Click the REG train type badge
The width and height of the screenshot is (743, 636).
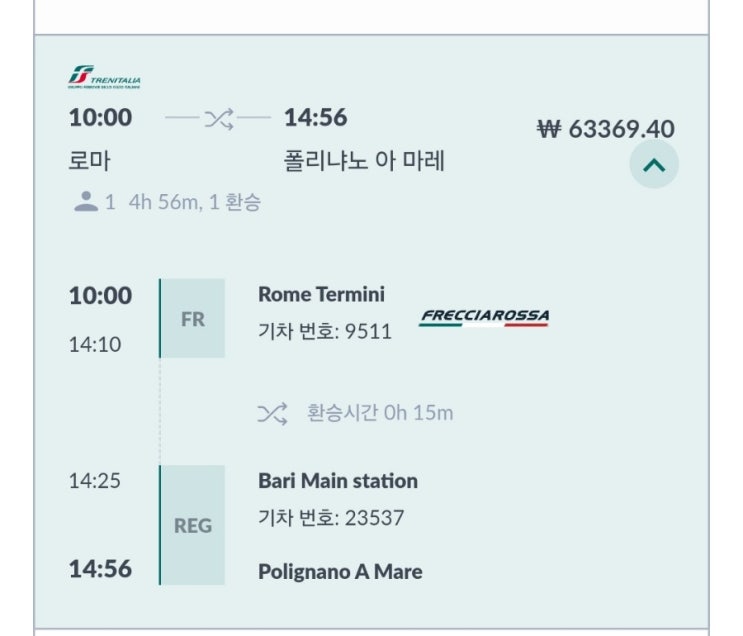point(193,525)
